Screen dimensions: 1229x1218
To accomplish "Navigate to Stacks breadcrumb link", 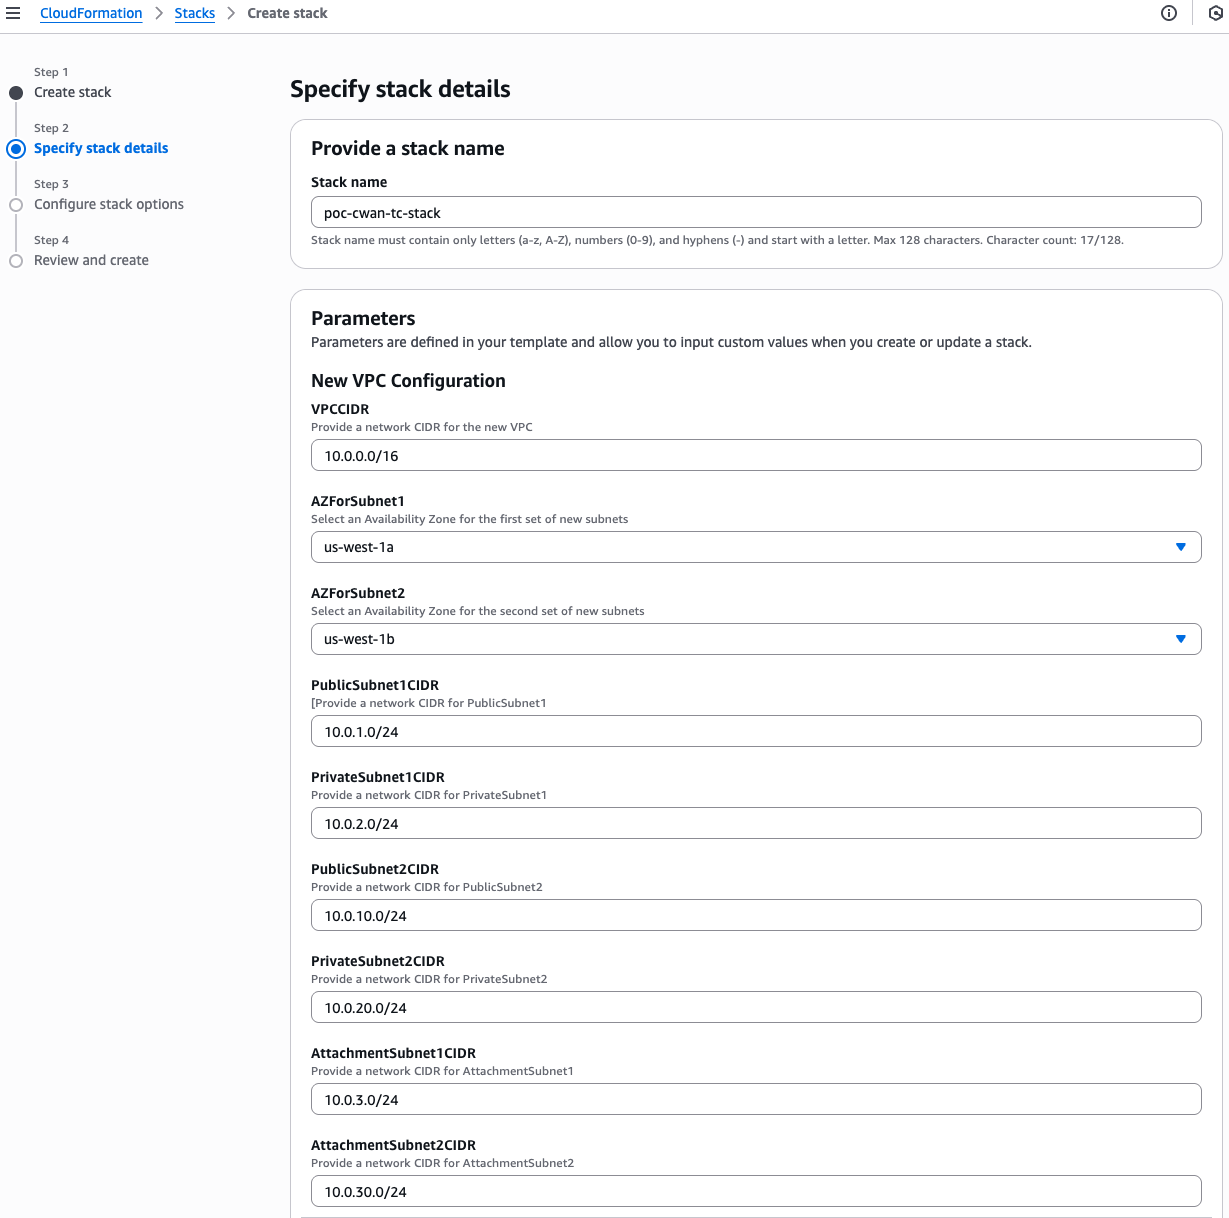I will pyautogui.click(x=195, y=13).
